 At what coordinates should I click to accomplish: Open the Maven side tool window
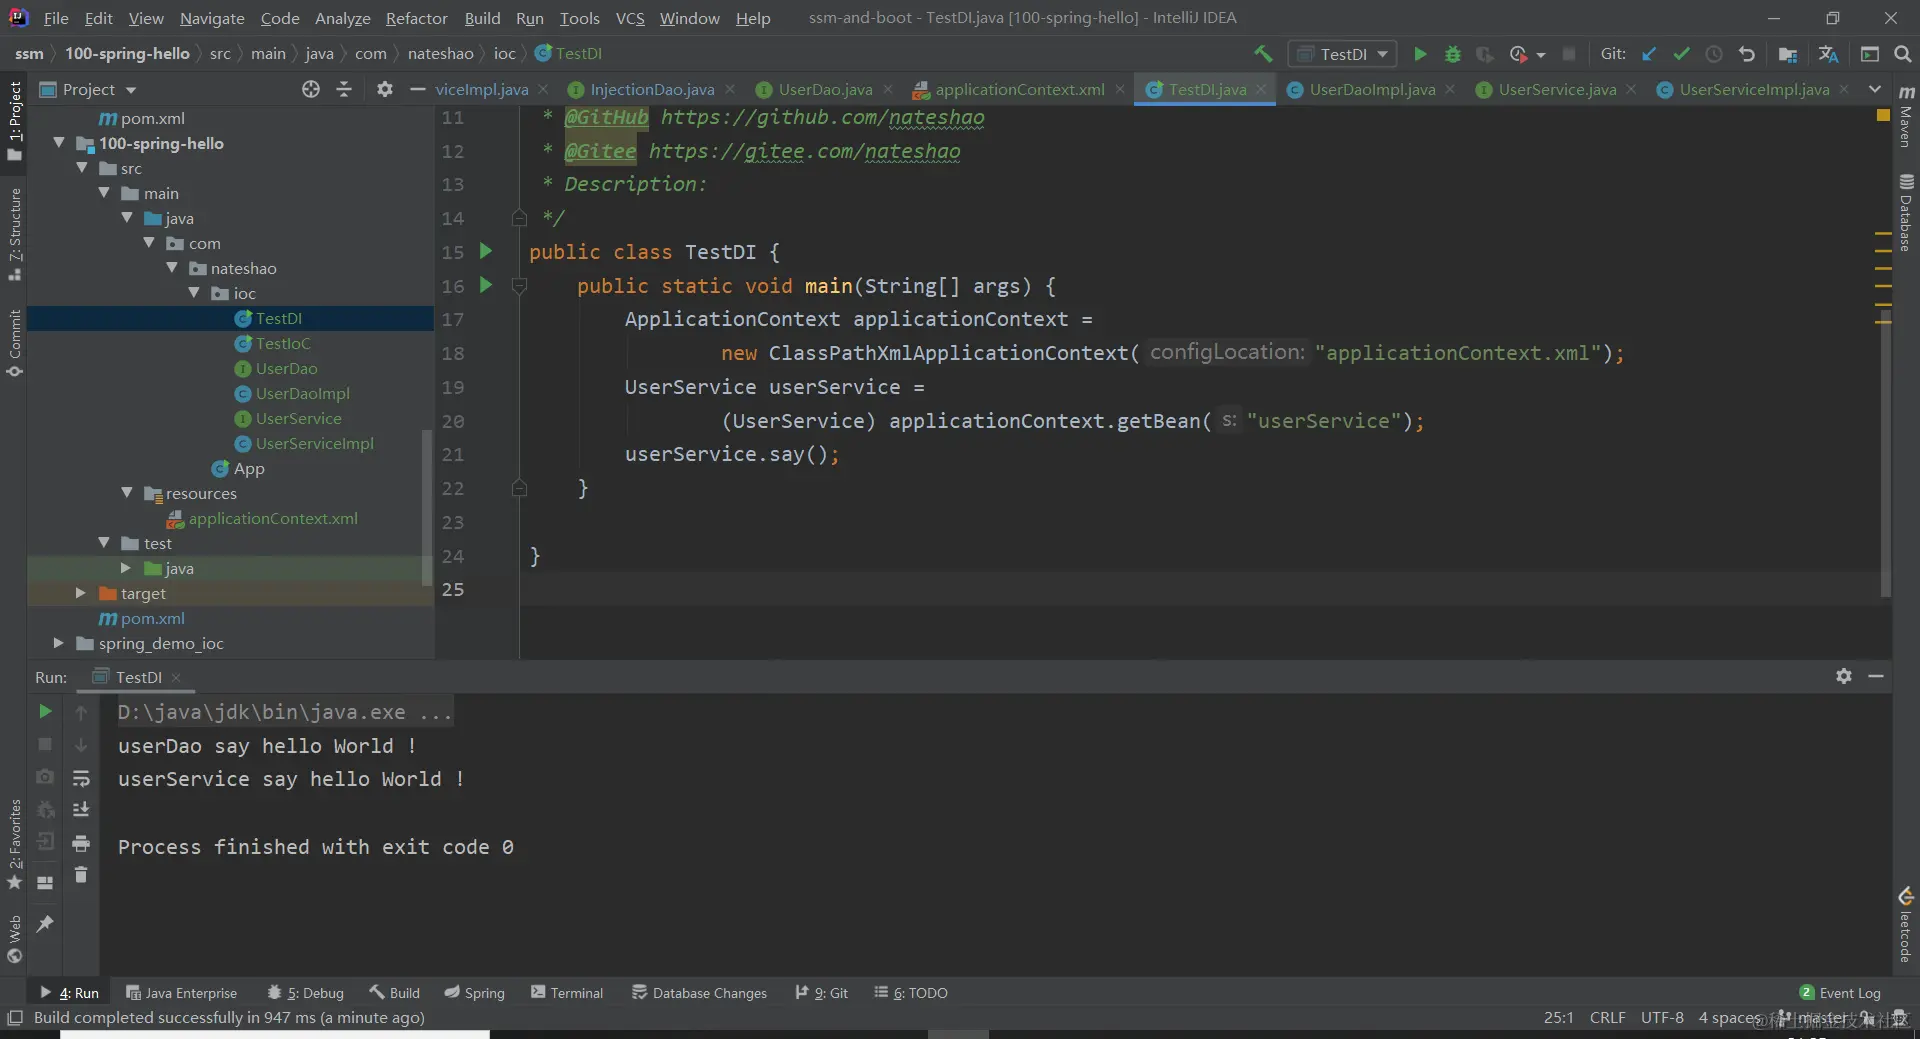1906,117
